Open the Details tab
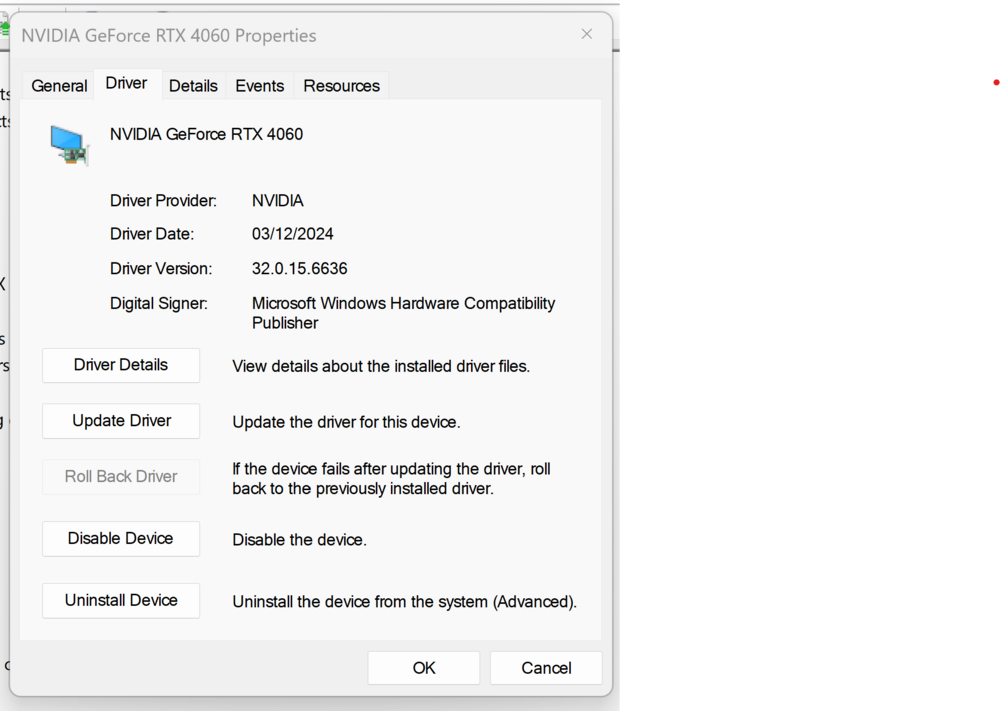The width and height of the screenshot is (1000, 711). (193, 86)
